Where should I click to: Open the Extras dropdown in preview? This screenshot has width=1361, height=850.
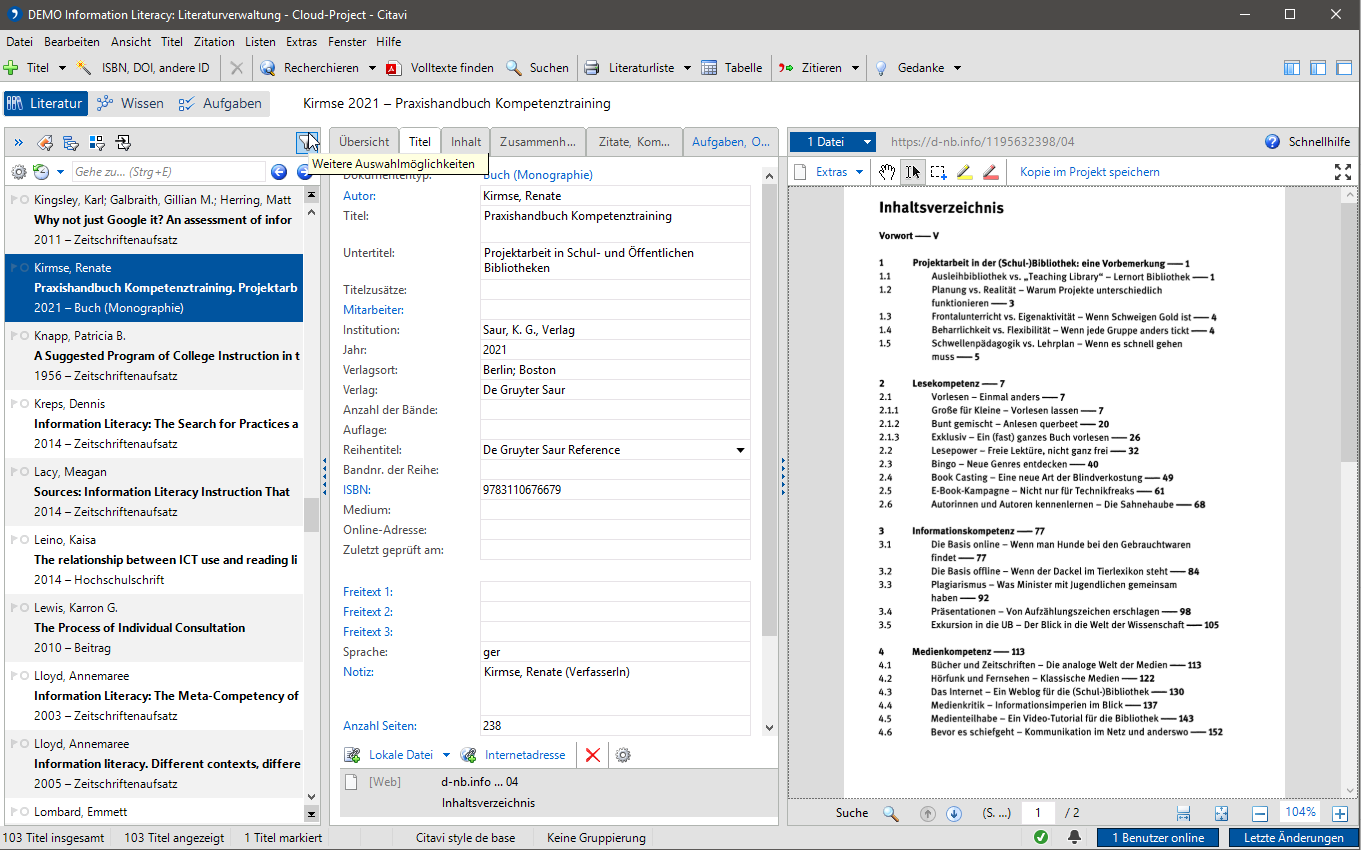pyautogui.click(x=839, y=172)
